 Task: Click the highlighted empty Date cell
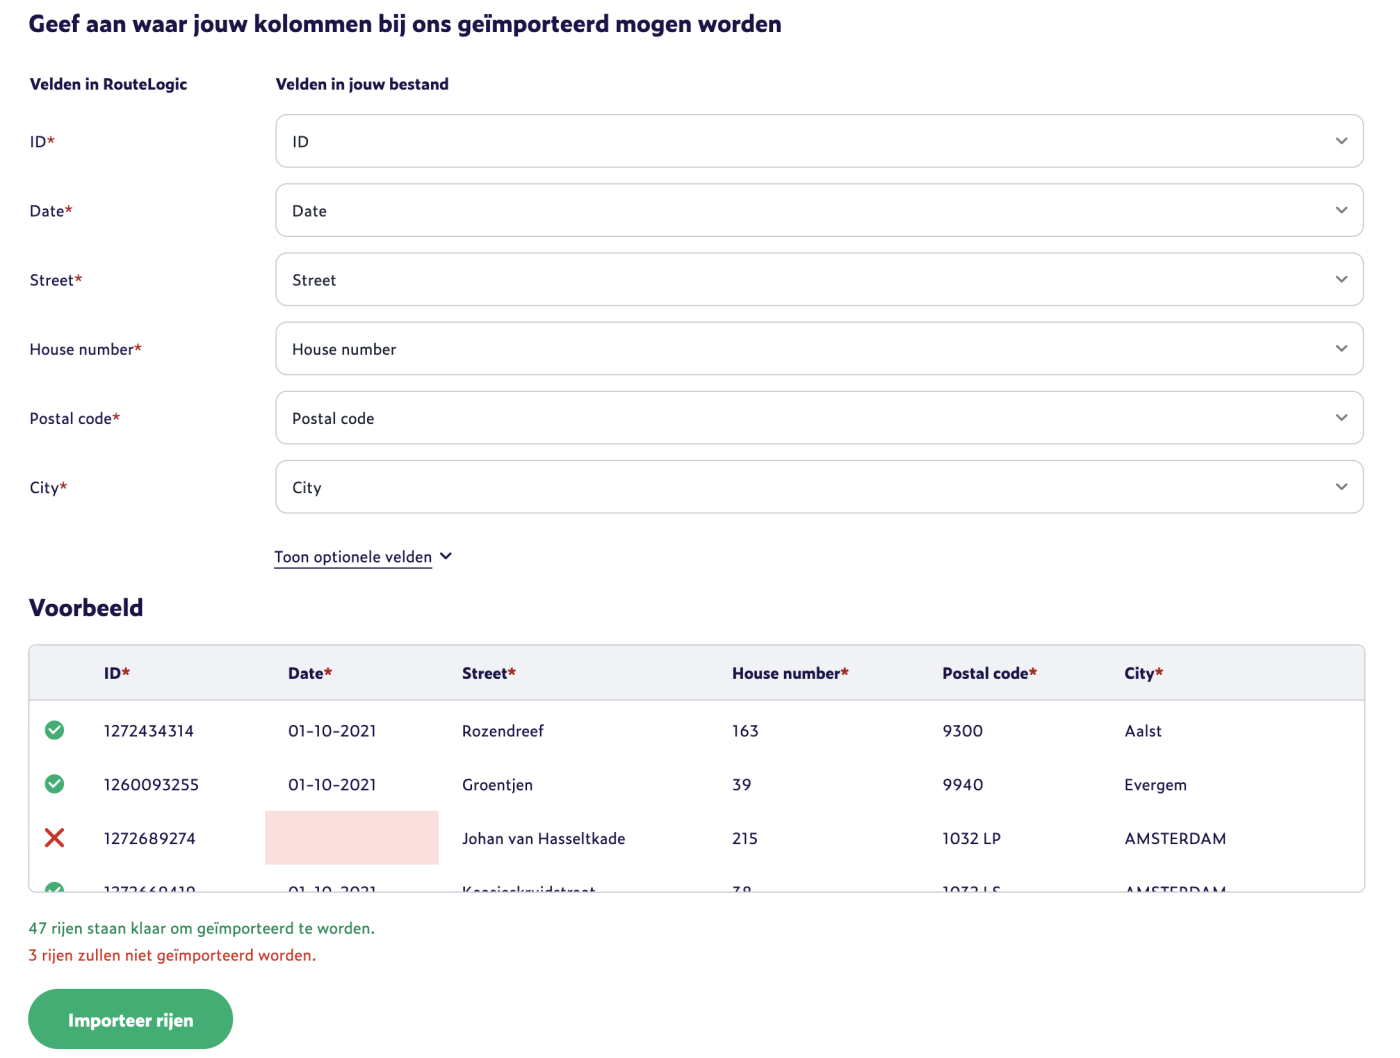[351, 838]
